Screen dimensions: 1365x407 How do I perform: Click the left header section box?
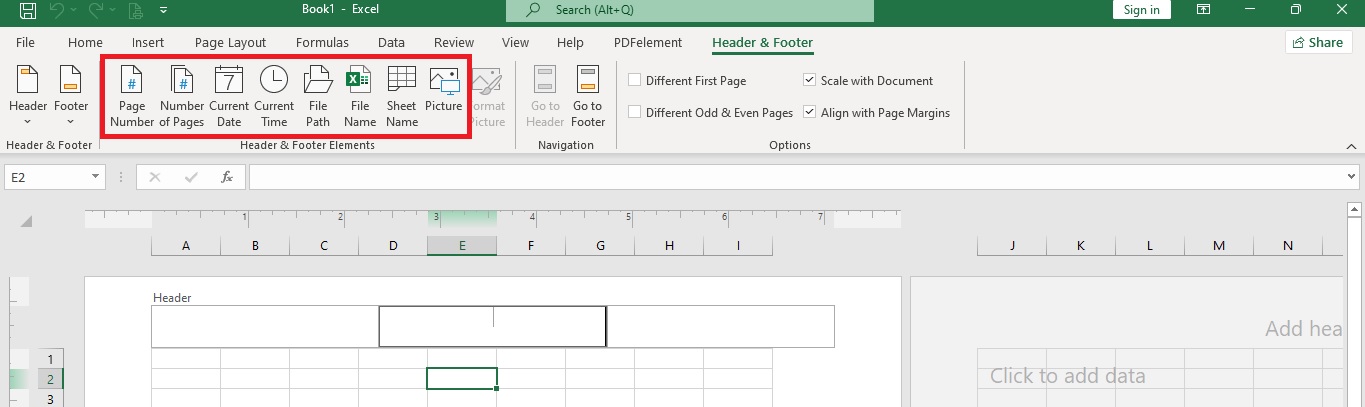tap(265, 327)
